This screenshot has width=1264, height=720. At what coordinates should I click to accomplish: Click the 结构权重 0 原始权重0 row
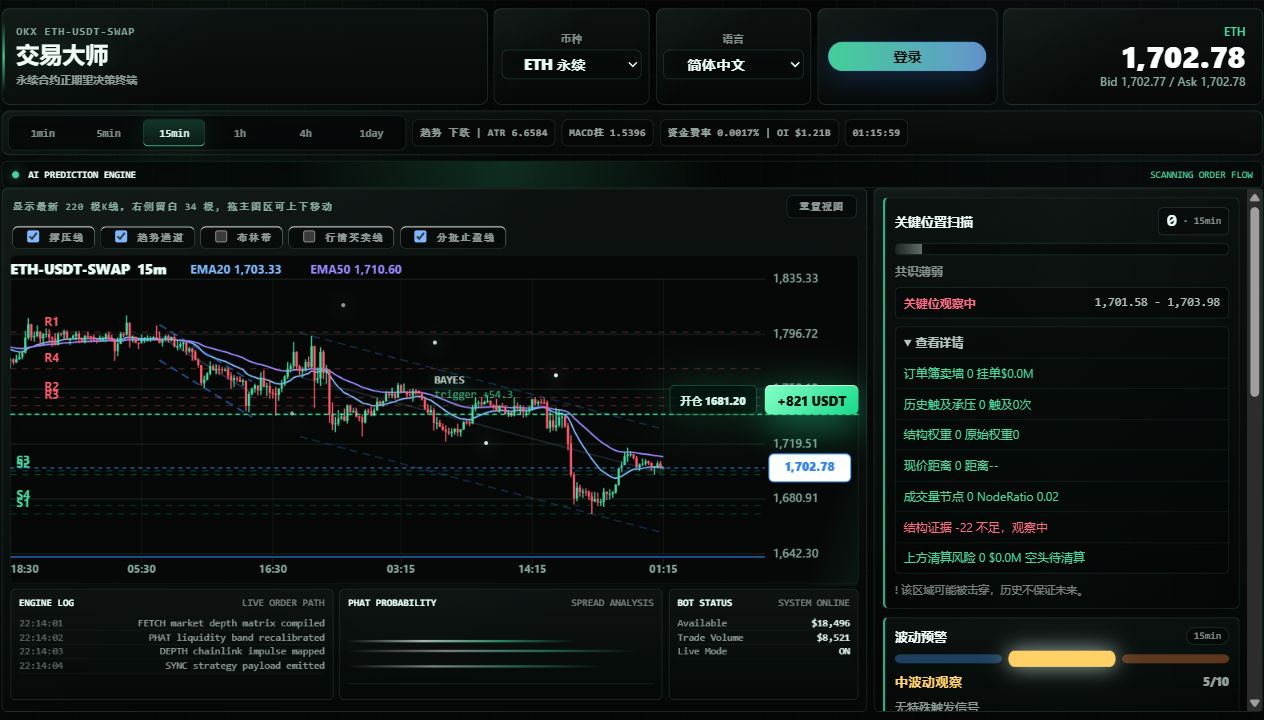pos(1062,435)
